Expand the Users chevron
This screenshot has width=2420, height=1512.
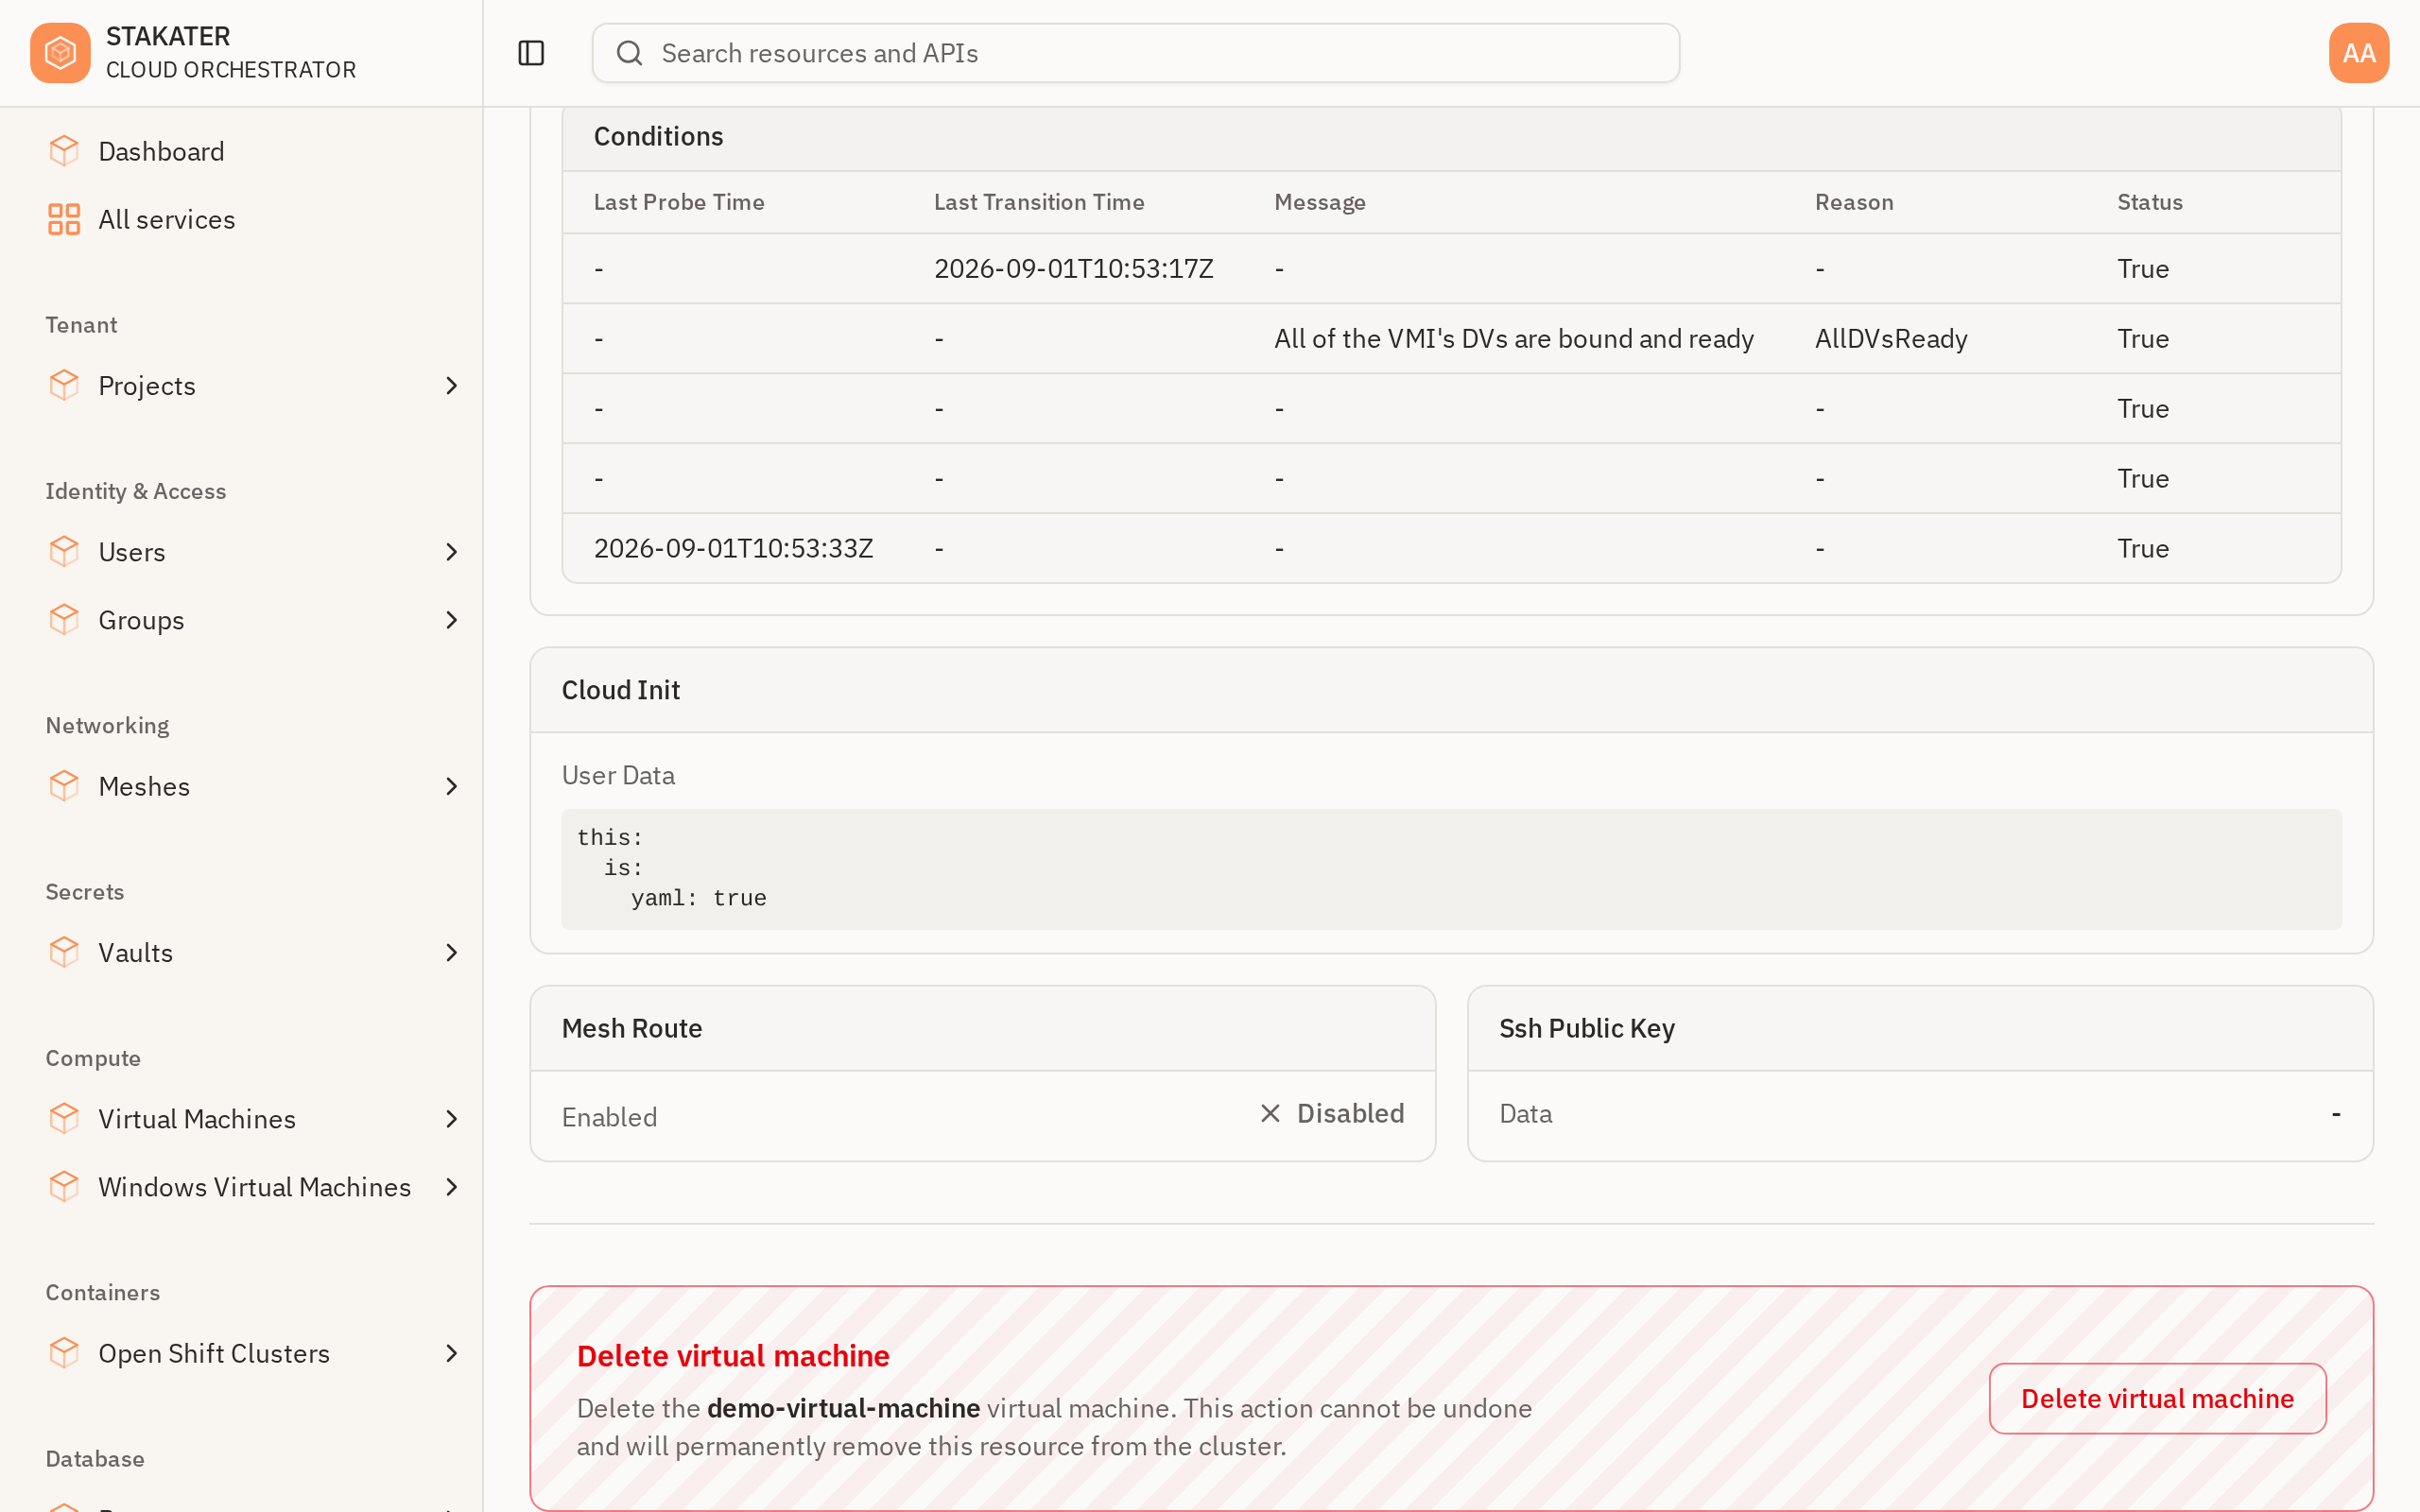(x=451, y=551)
